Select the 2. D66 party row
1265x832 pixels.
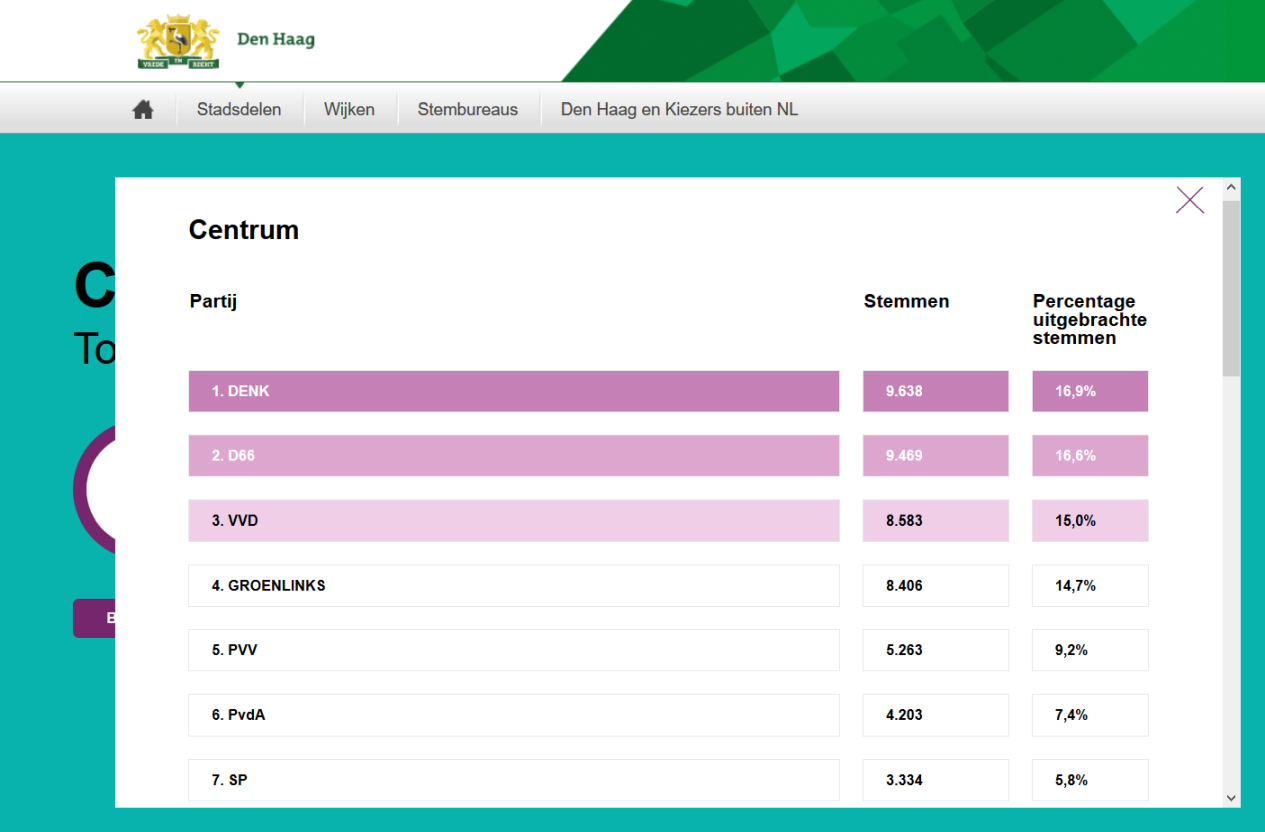coord(514,455)
